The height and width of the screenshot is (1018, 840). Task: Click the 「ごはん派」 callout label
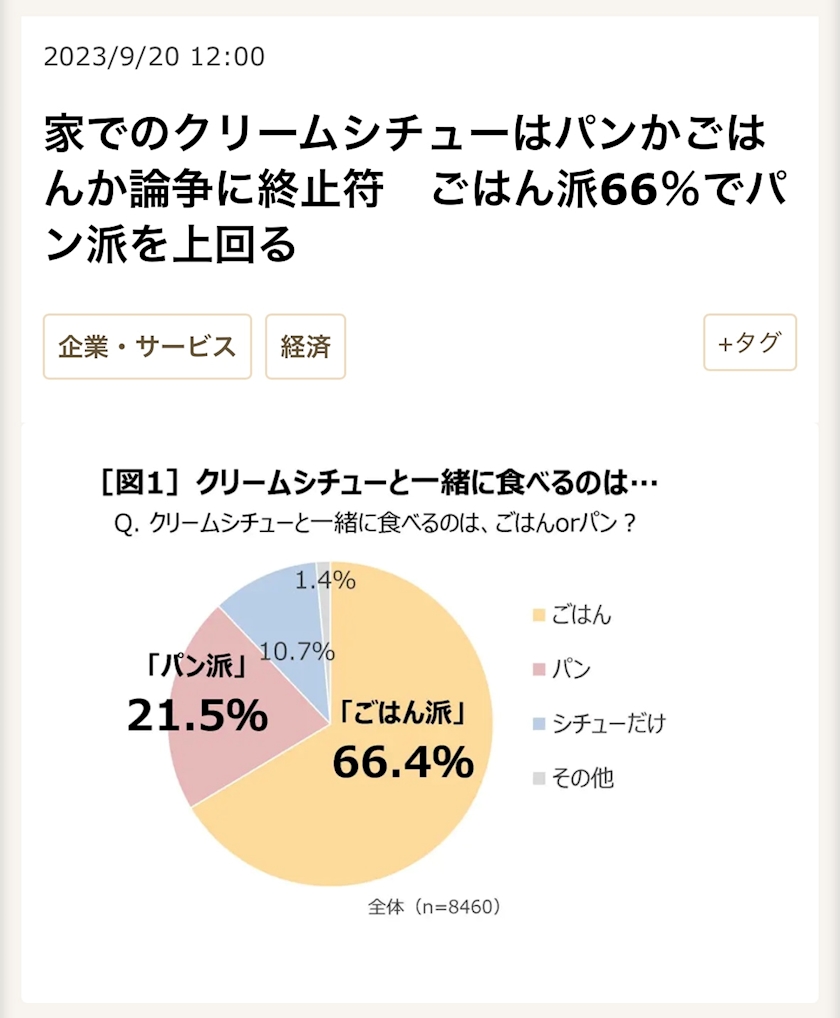click(x=404, y=714)
